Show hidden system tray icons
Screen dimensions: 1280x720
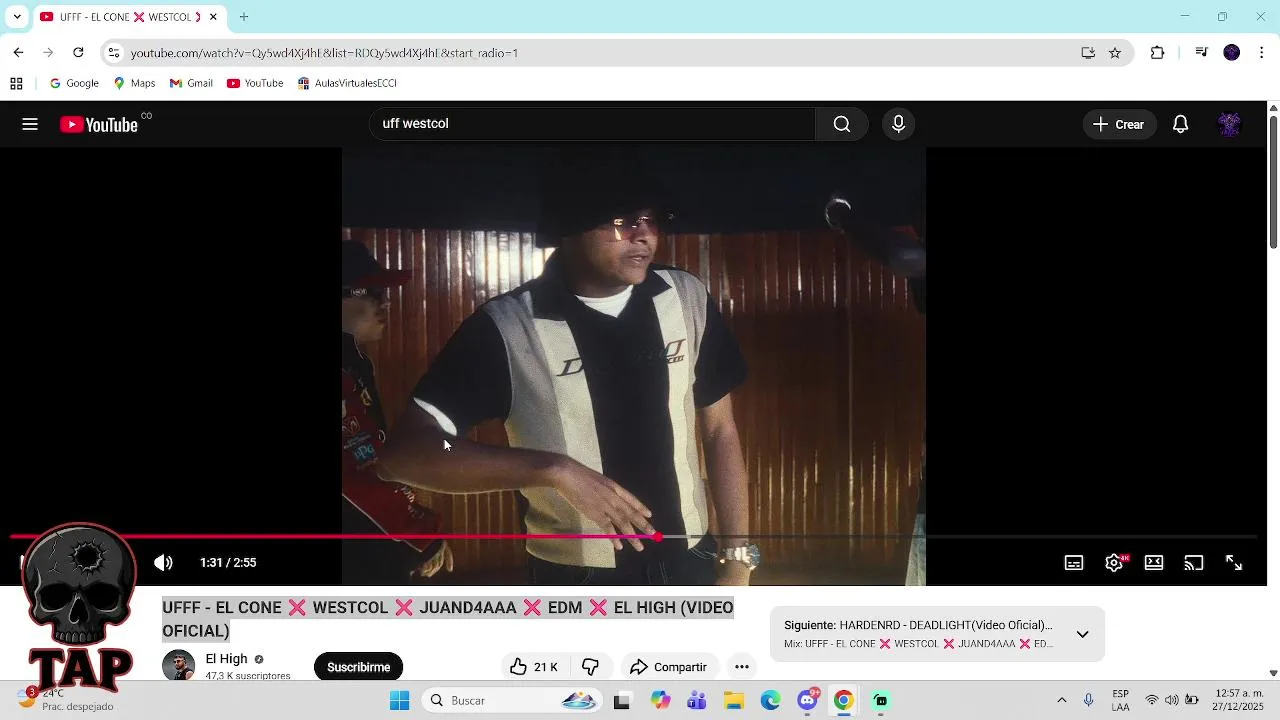[x=1062, y=700]
